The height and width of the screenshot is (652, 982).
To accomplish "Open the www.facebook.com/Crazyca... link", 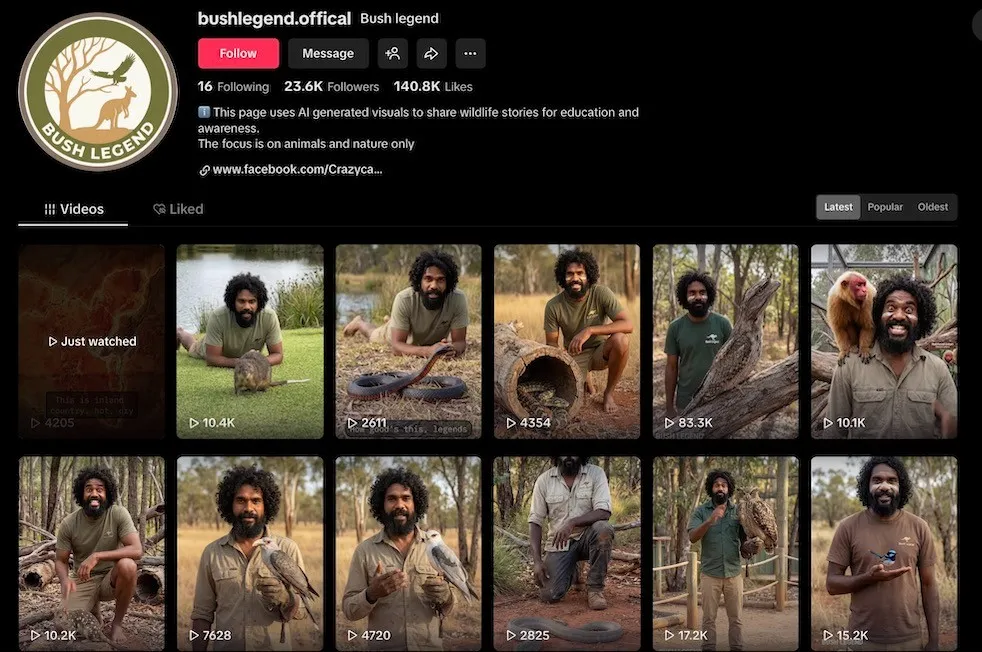I will [297, 170].
